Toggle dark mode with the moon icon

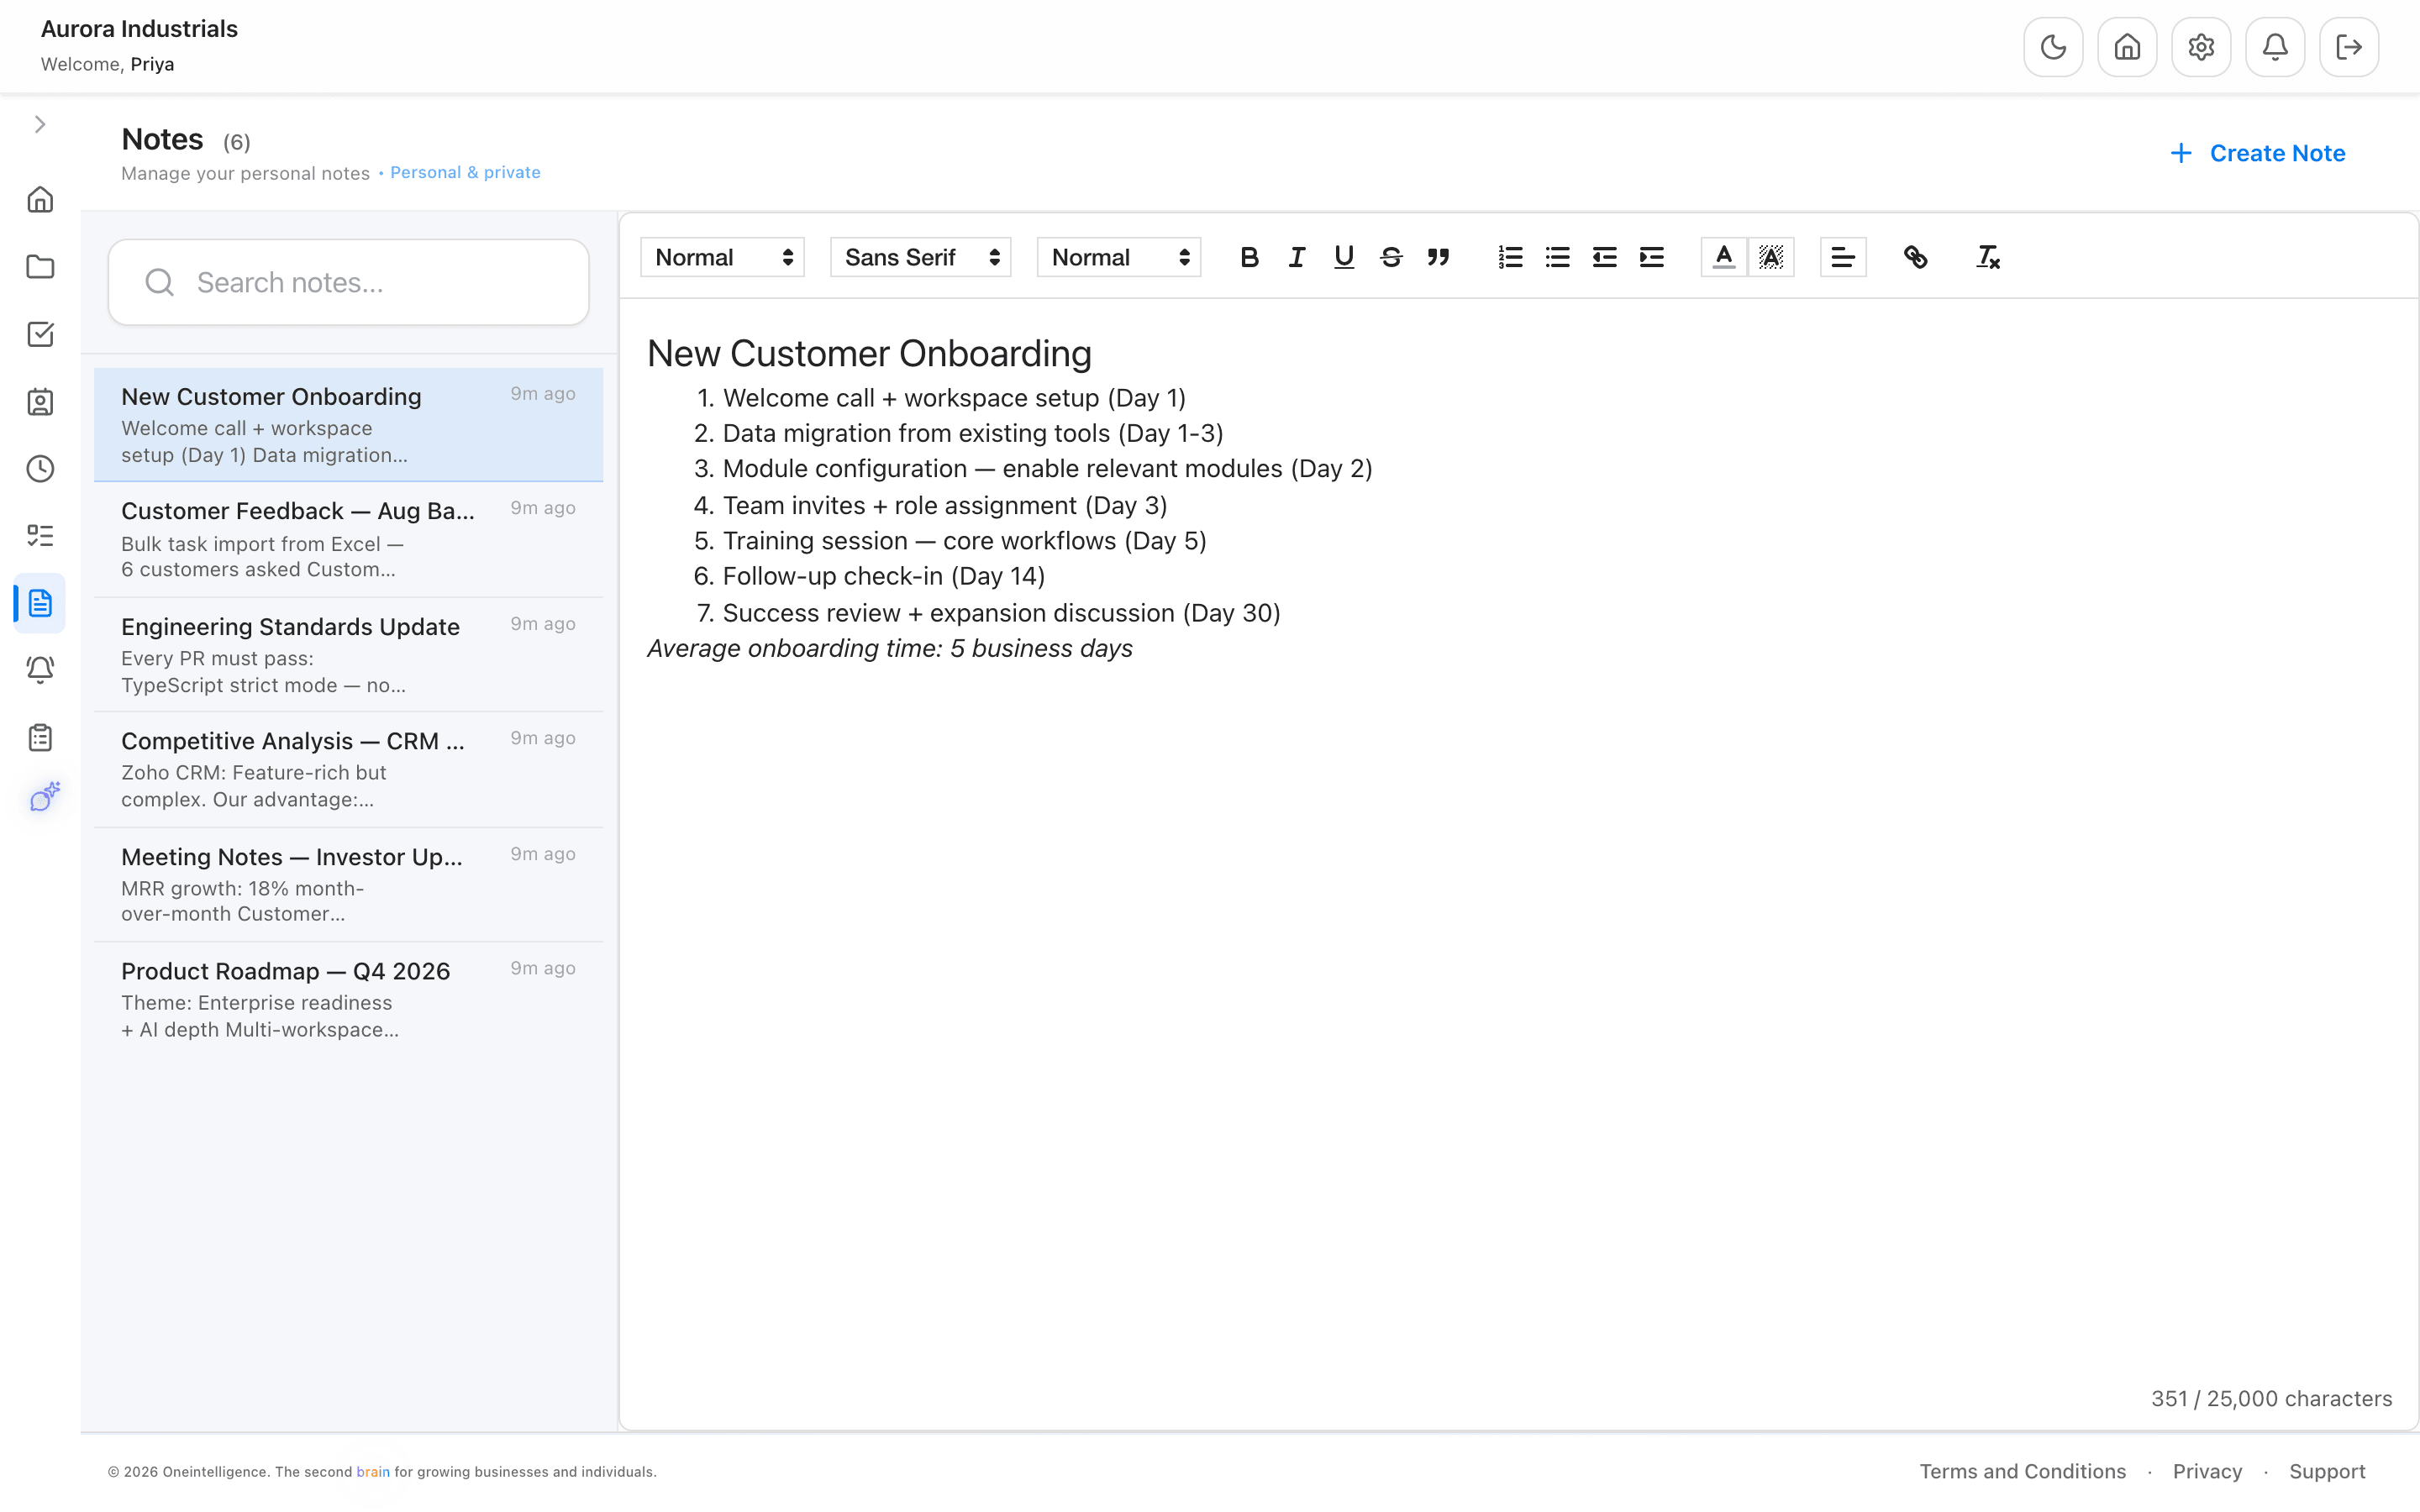coord(2053,47)
